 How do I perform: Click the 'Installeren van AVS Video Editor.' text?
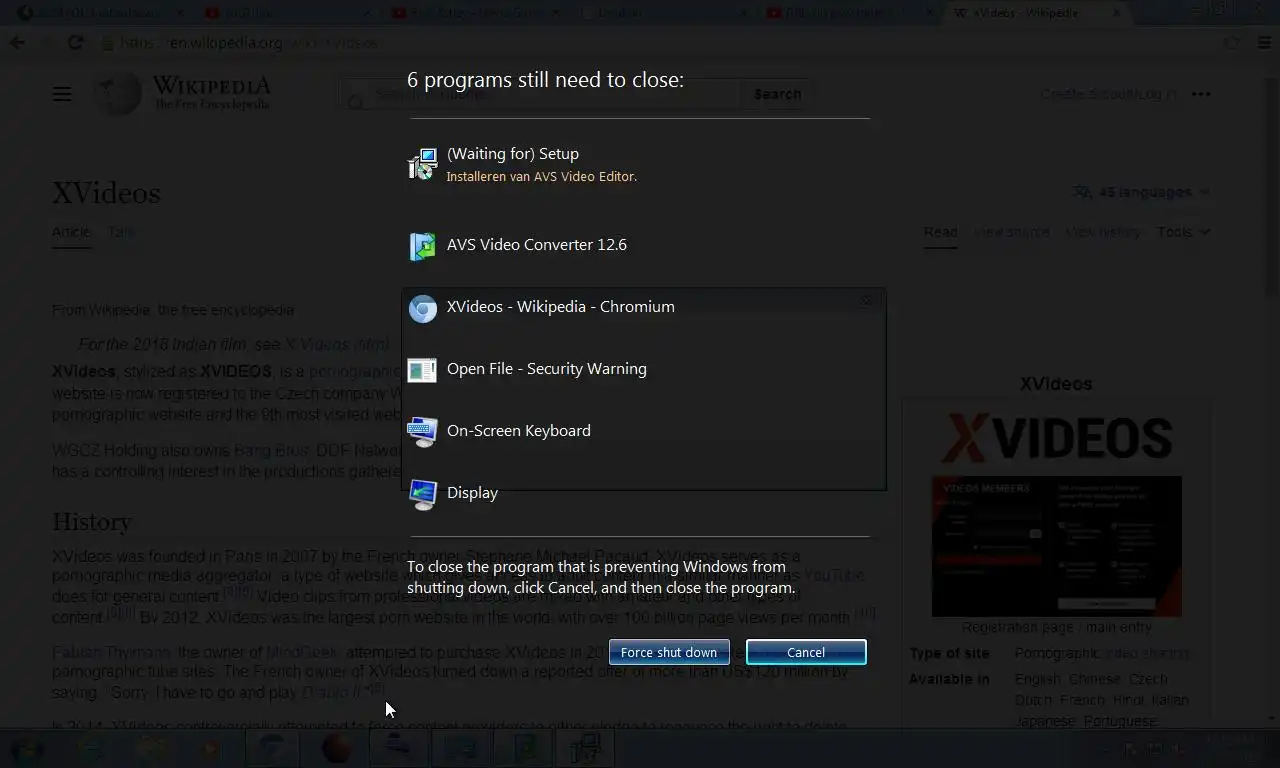click(x=541, y=176)
